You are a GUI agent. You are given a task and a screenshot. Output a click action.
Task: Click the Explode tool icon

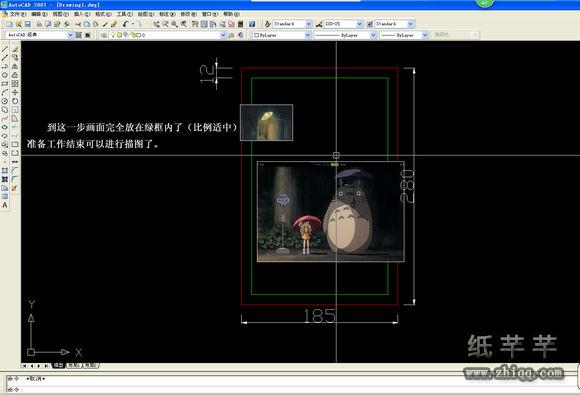click(x=15, y=188)
